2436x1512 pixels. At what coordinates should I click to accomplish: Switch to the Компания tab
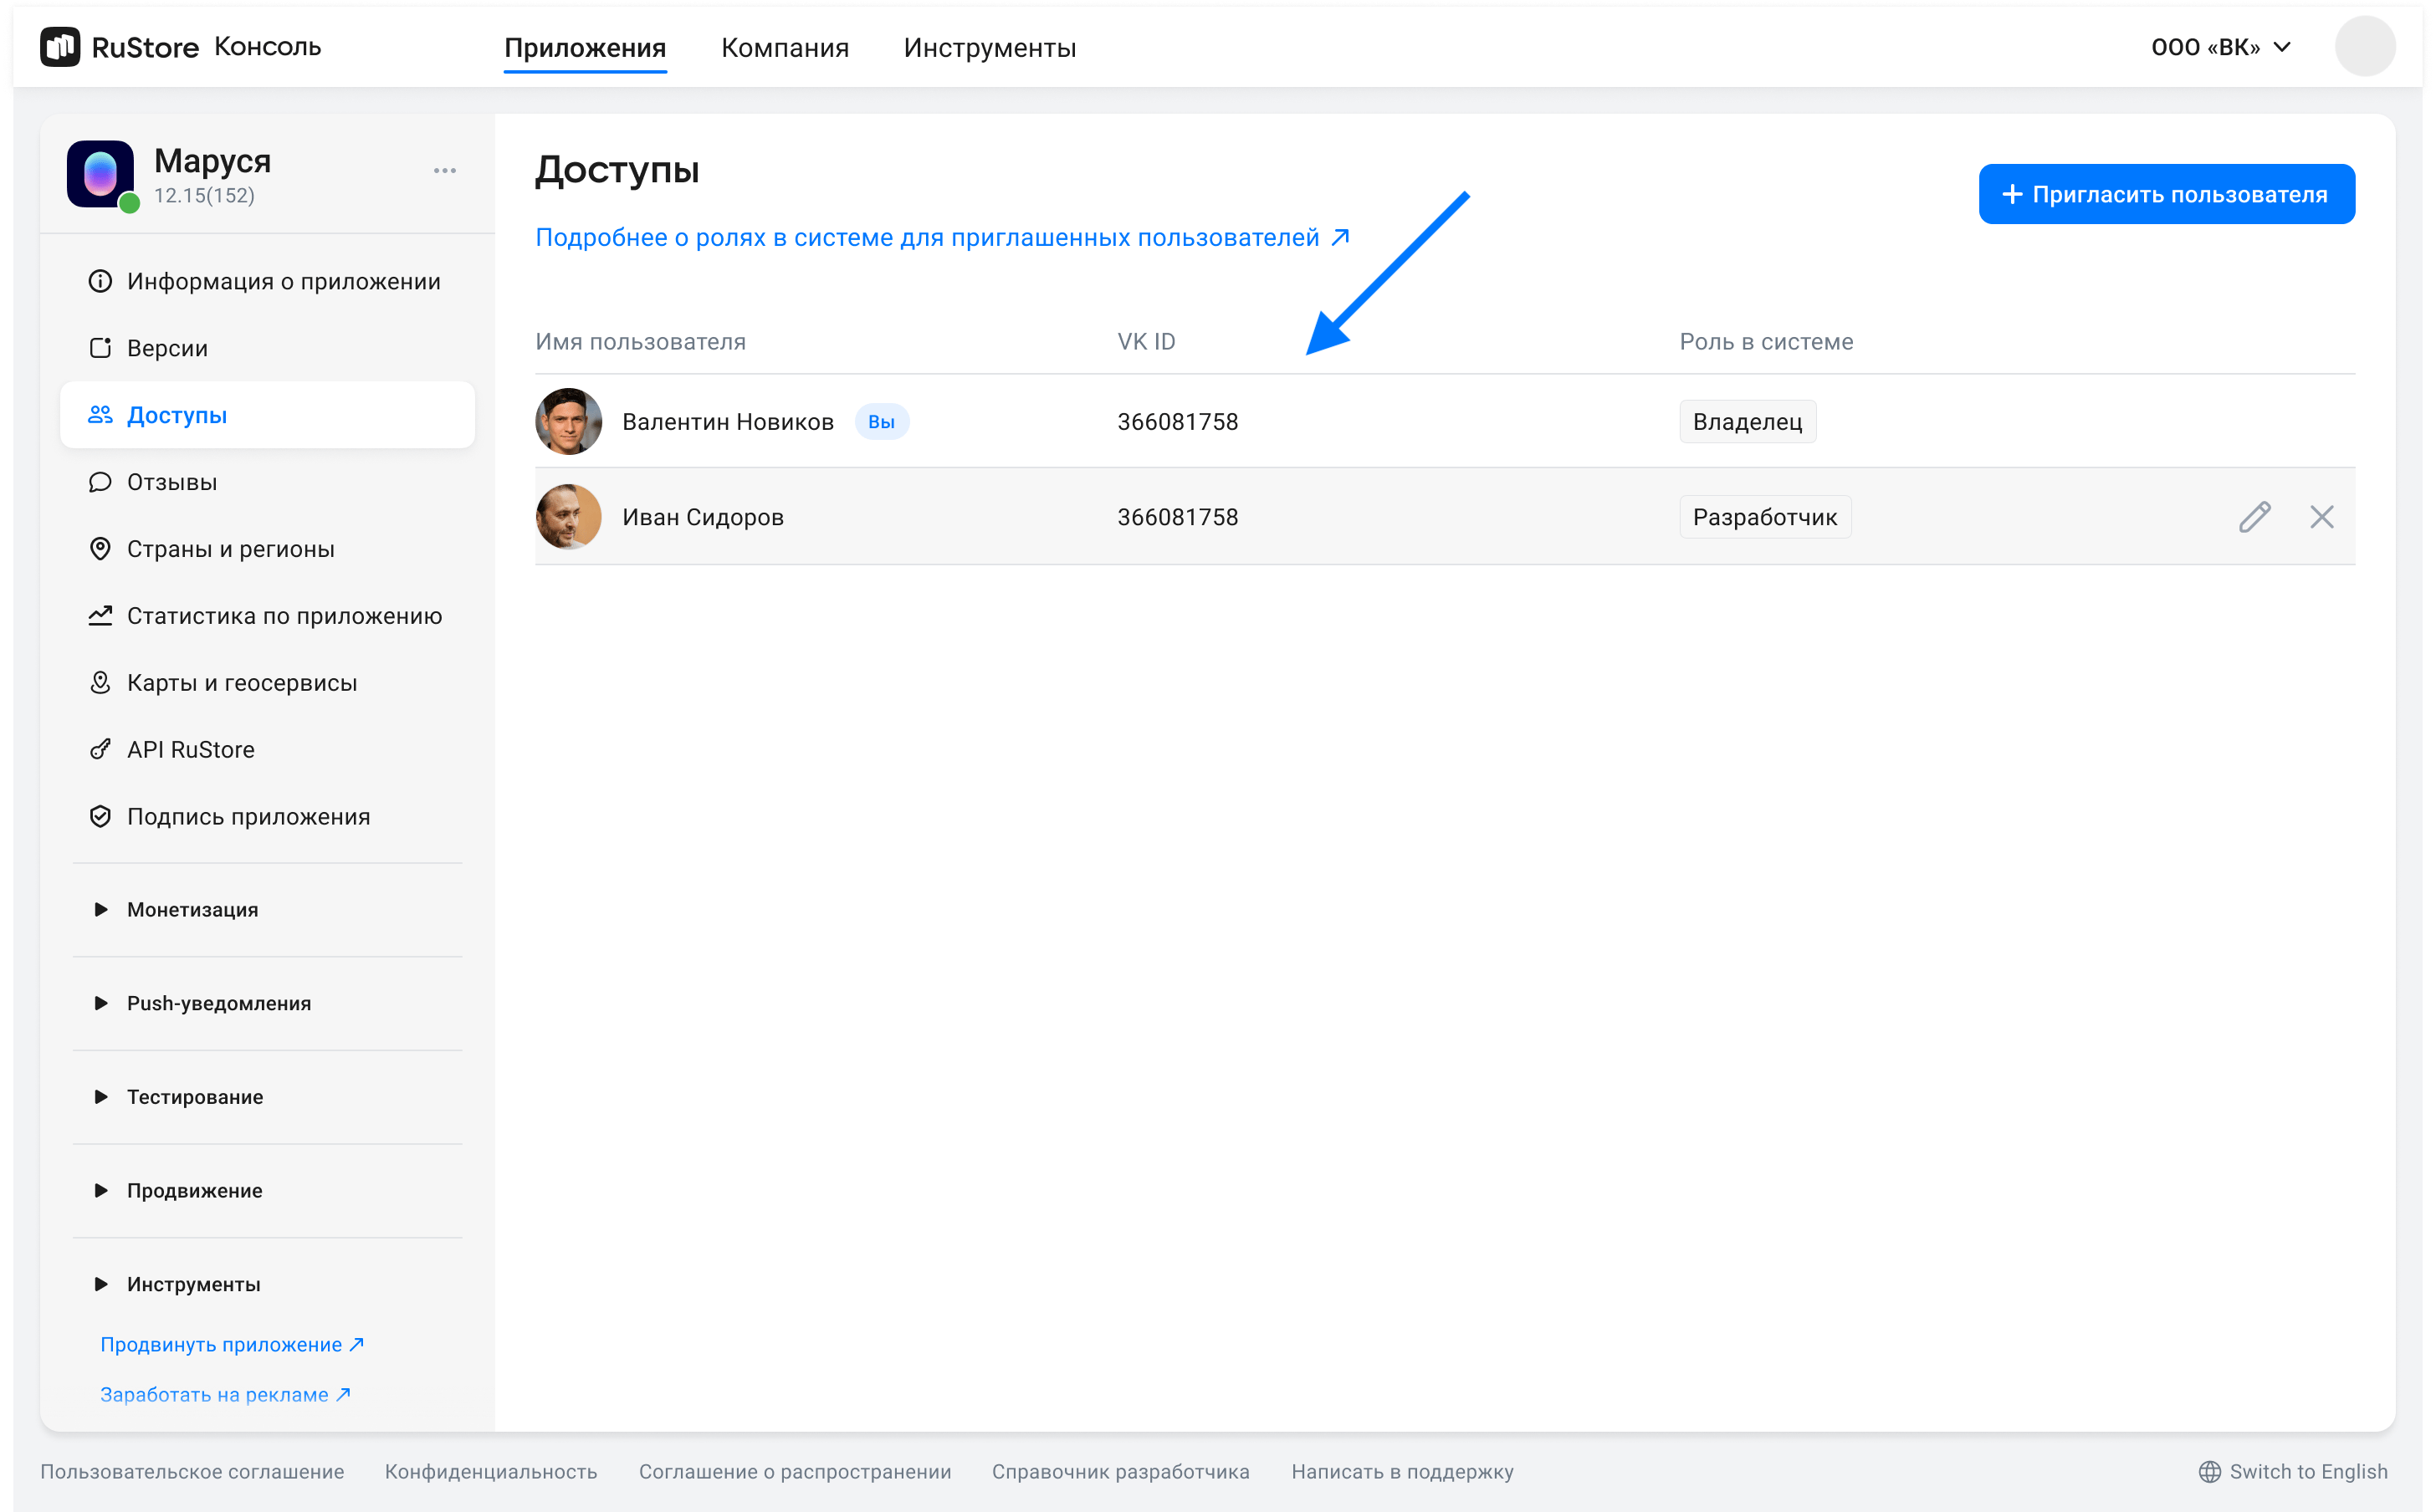click(785, 48)
